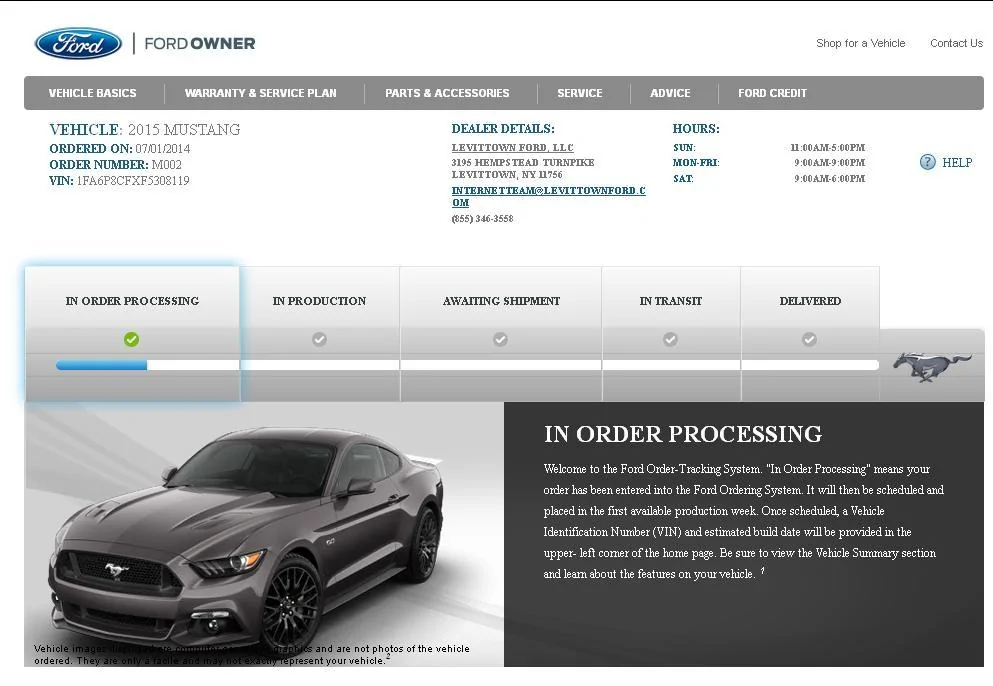Click the Shop for a Vehicle link
This screenshot has height=686, width=993.
point(861,43)
